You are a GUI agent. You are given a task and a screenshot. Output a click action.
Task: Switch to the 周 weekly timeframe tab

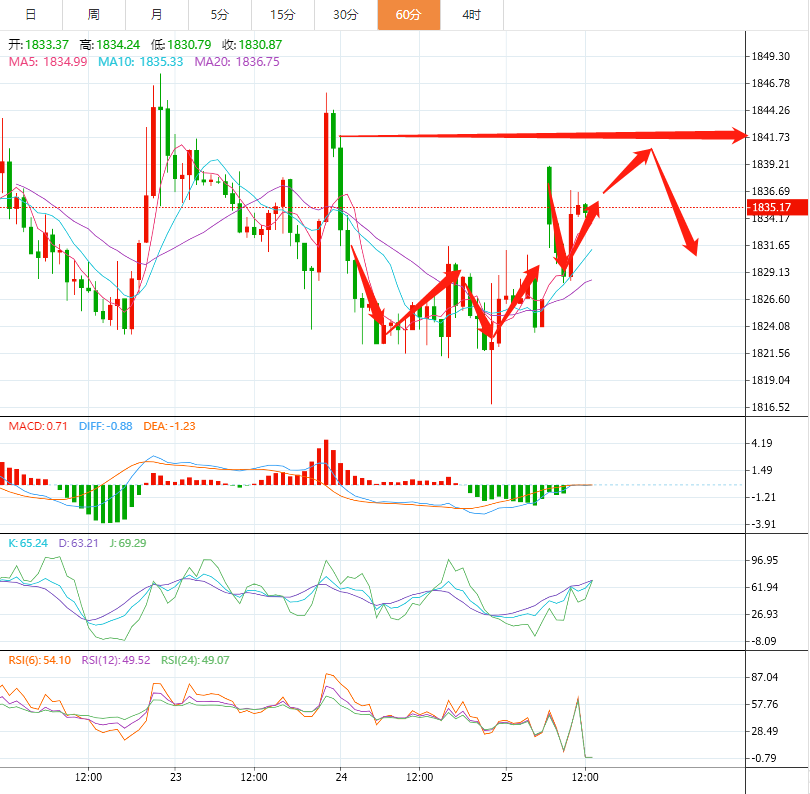click(x=94, y=14)
